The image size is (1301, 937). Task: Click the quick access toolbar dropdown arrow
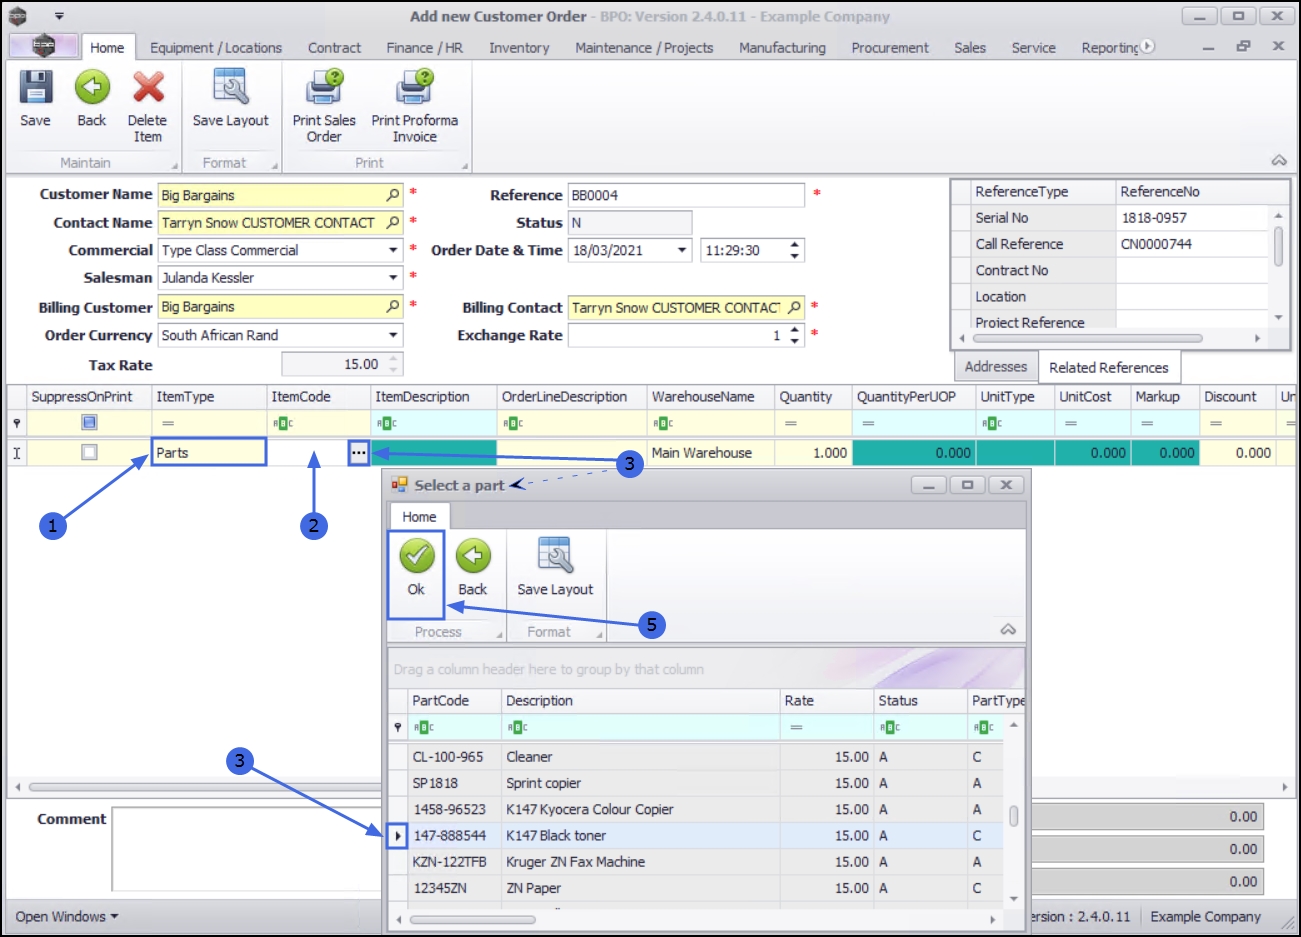point(59,16)
